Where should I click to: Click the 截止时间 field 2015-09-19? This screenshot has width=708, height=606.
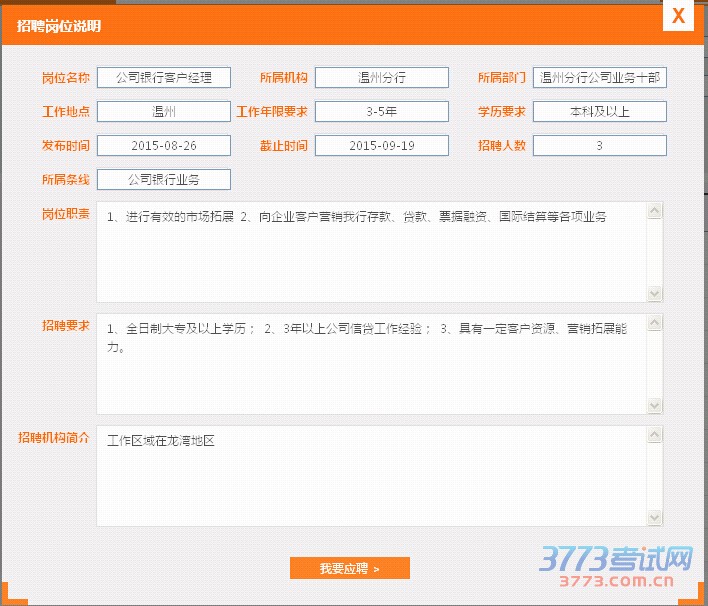click(x=381, y=146)
